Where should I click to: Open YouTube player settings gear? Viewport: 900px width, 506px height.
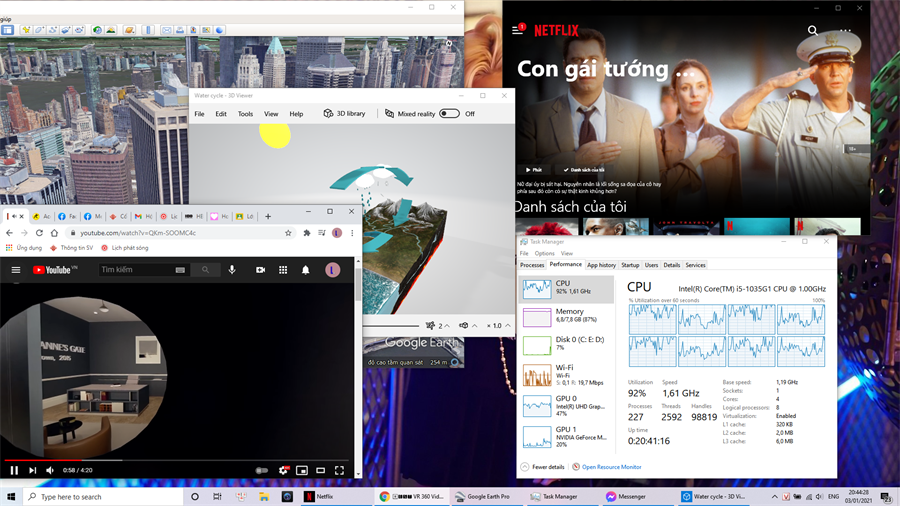283,470
